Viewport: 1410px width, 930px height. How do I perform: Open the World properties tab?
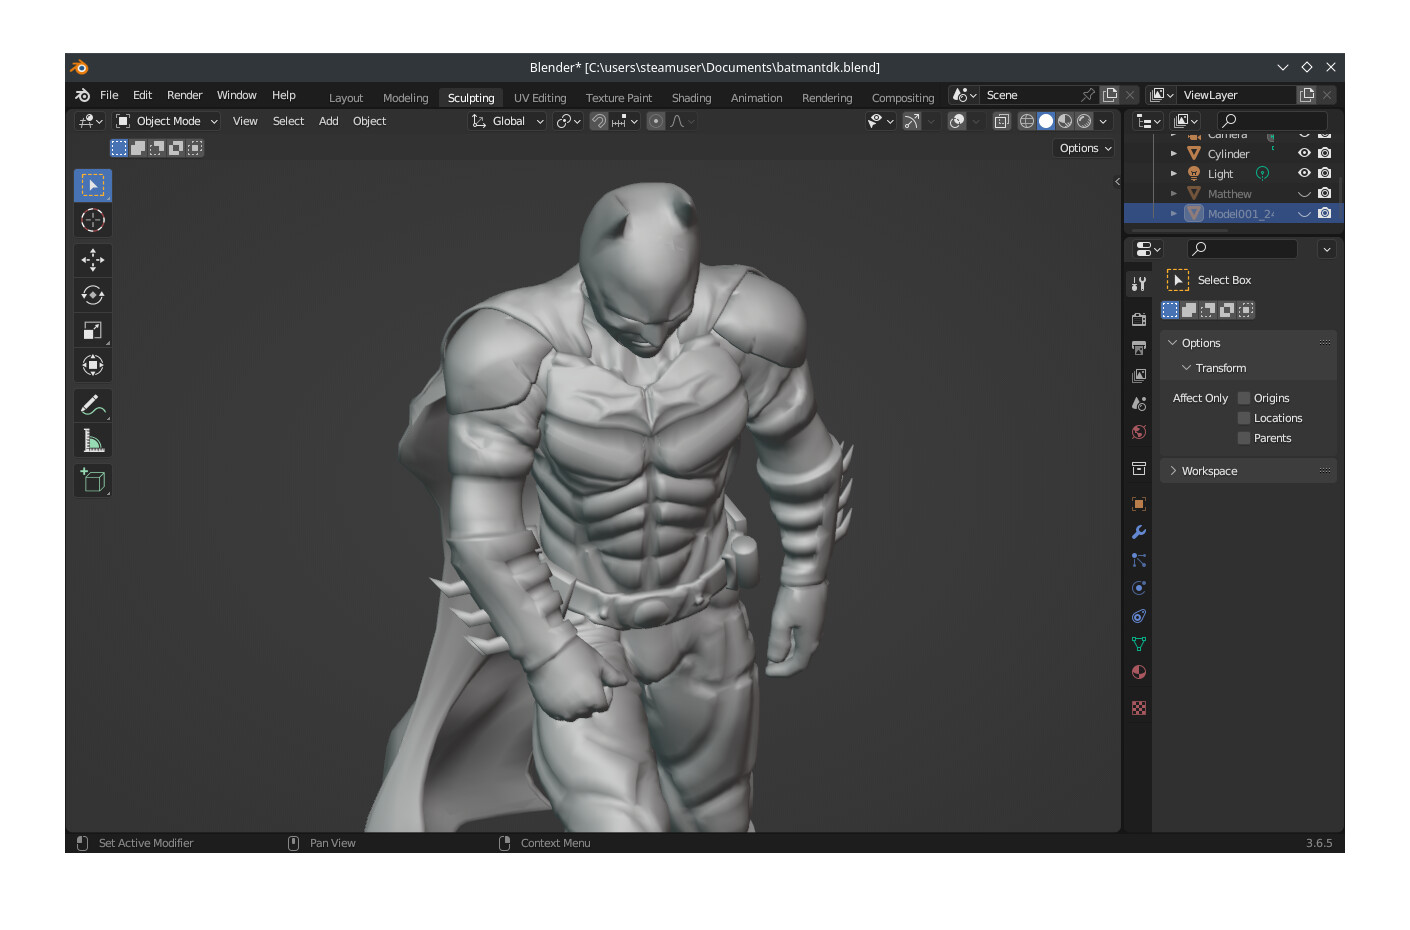[x=1138, y=432]
